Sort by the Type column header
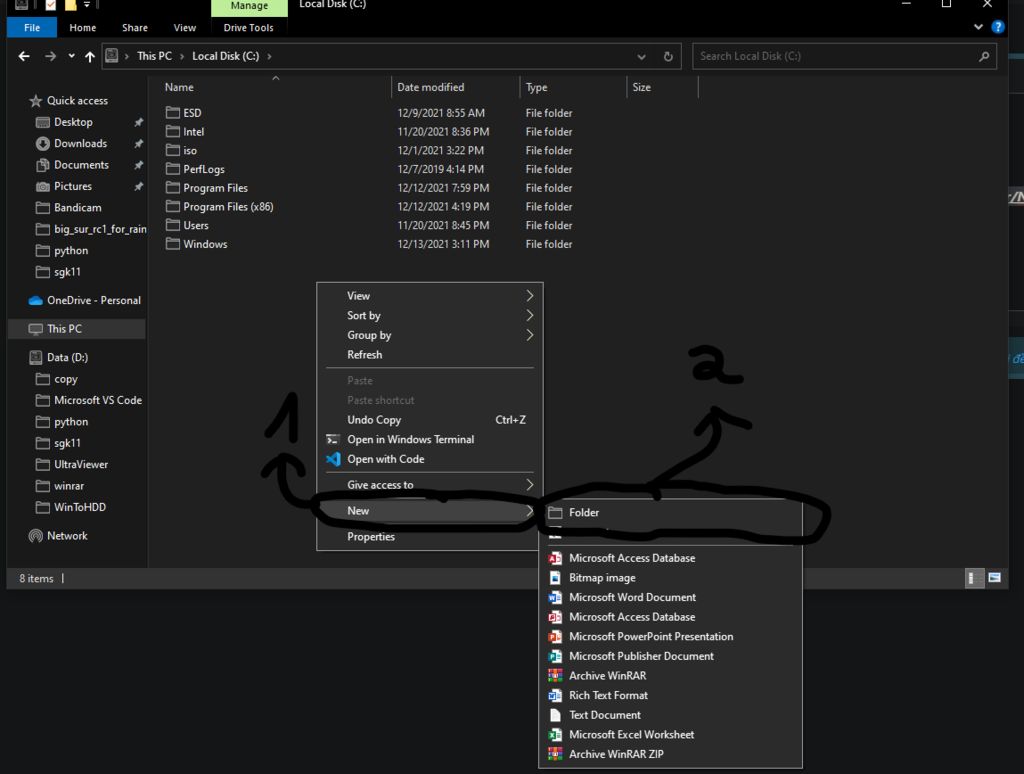Viewport: 1024px width, 774px height. click(x=536, y=87)
